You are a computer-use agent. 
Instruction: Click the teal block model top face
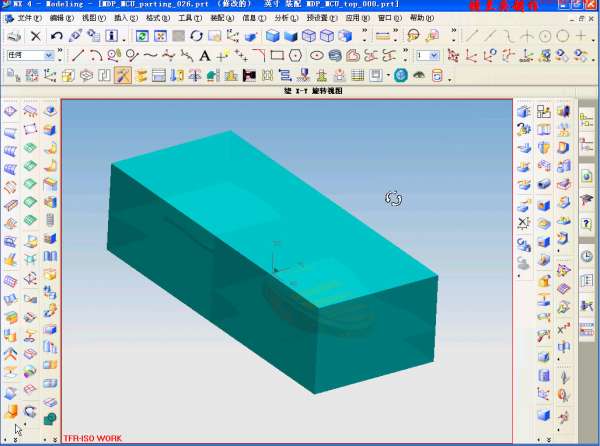(x=275, y=220)
